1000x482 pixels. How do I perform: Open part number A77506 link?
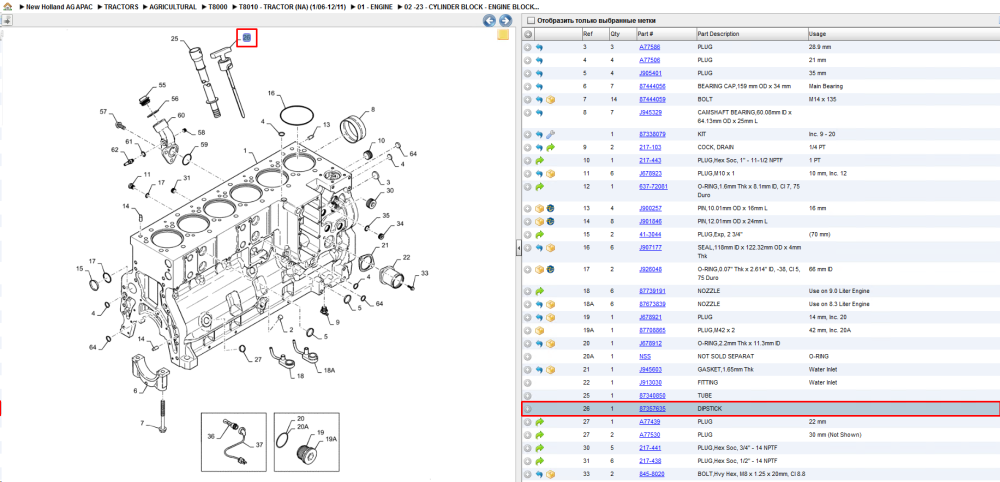(649, 60)
